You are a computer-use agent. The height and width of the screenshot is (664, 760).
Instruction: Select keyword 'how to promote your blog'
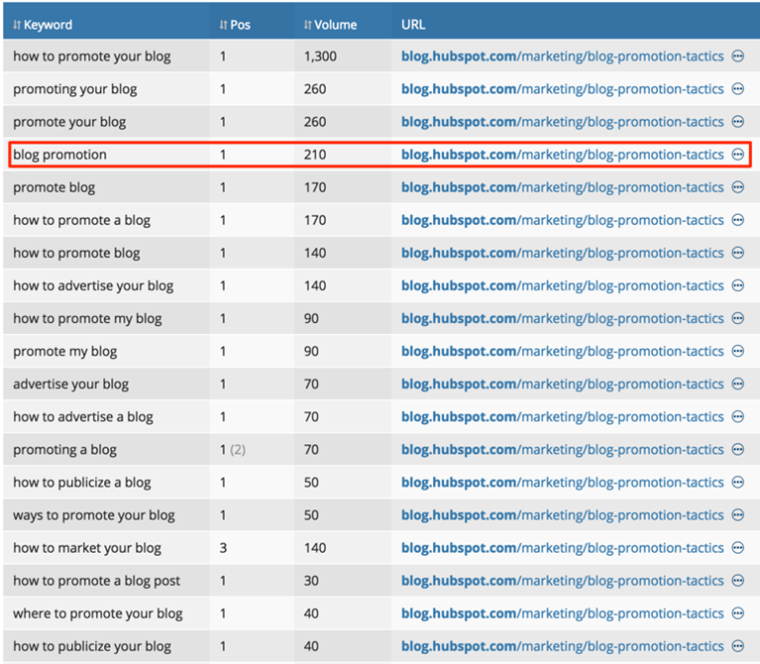pyautogui.click(x=92, y=56)
